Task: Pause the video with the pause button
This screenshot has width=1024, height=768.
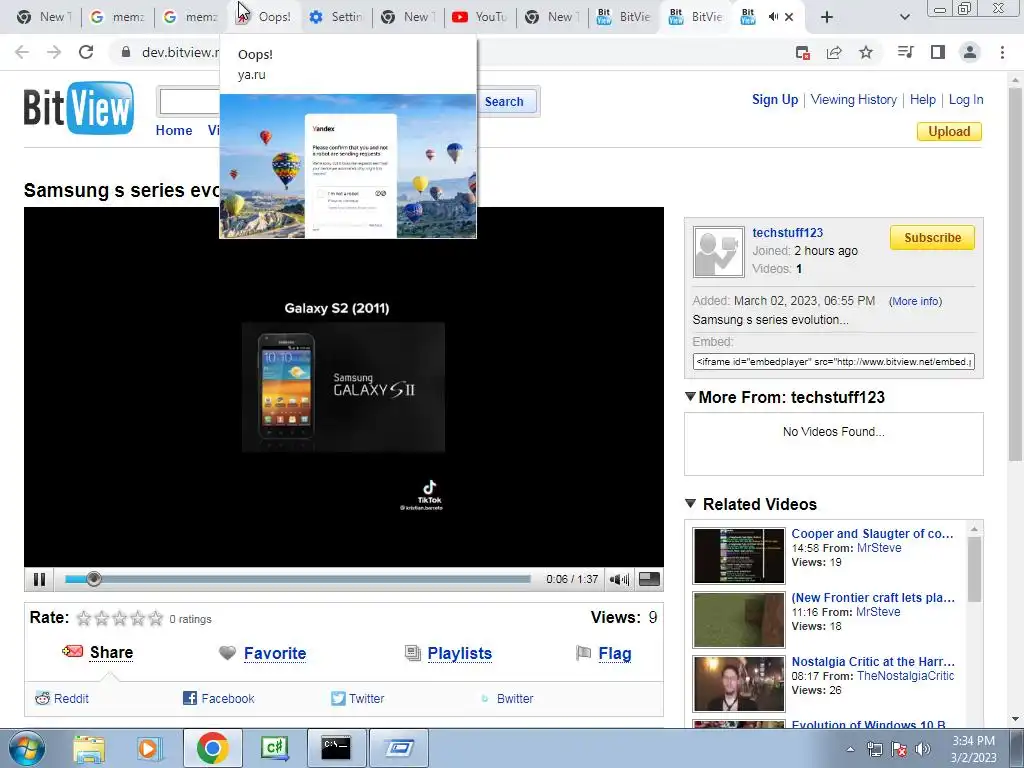Action: pos(39,579)
